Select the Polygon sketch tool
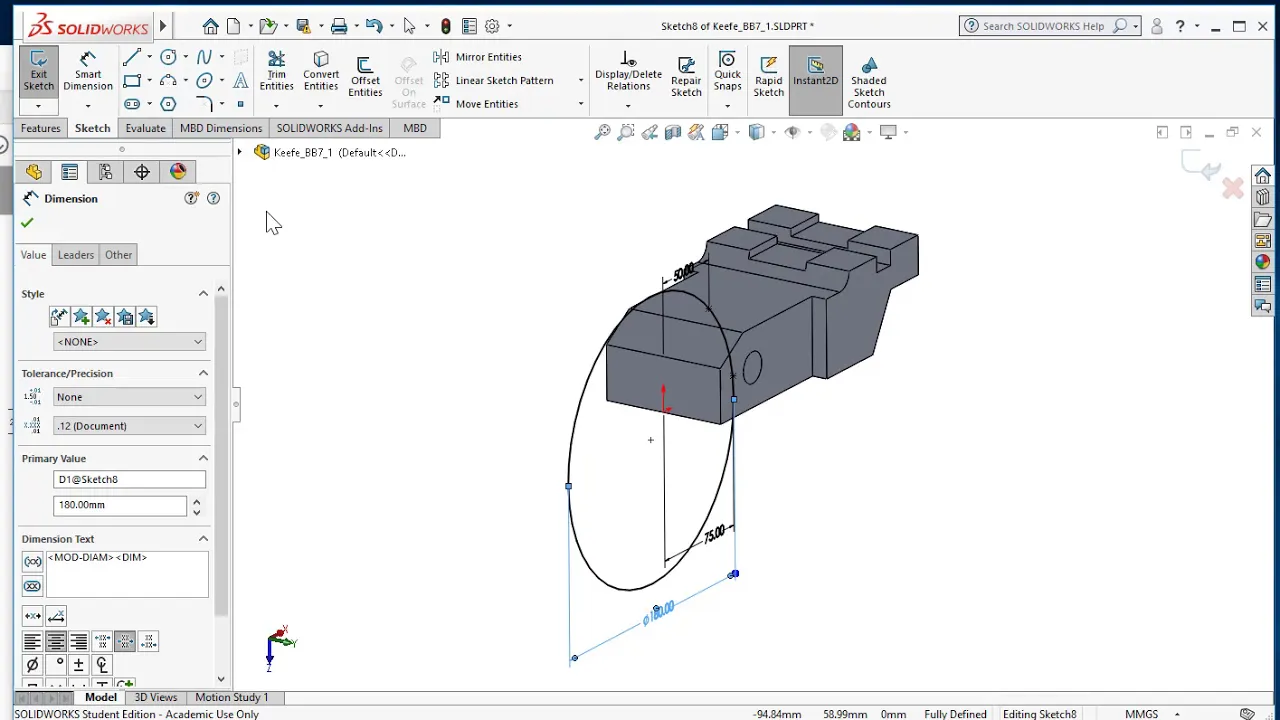Image resolution: width=1280 pixels, height=720 pixels. (x=168, y=104)
